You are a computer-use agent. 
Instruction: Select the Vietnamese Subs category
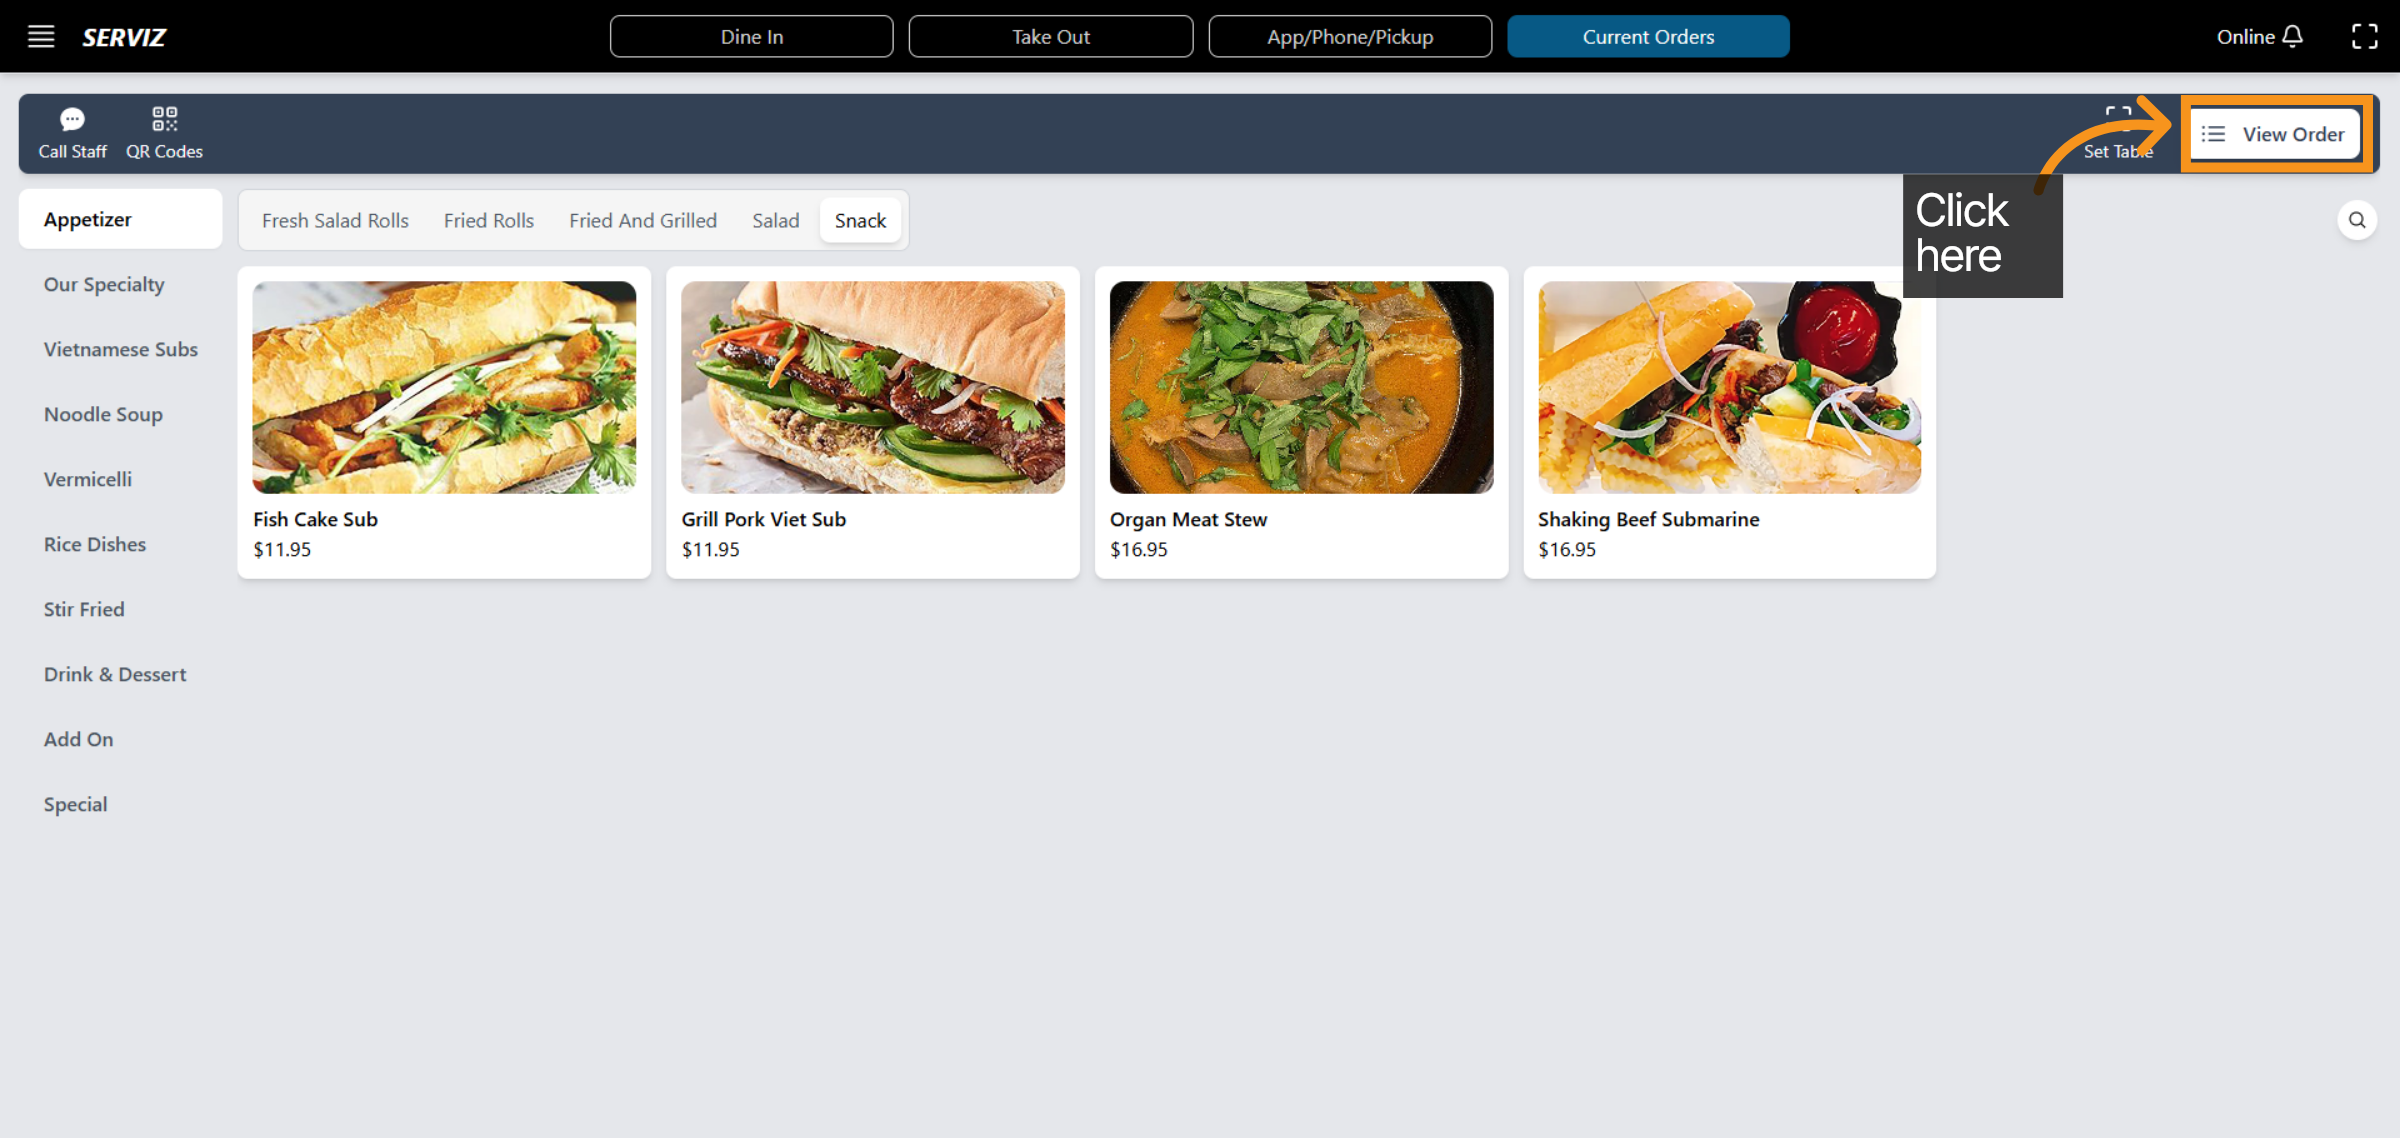(120, 349)
